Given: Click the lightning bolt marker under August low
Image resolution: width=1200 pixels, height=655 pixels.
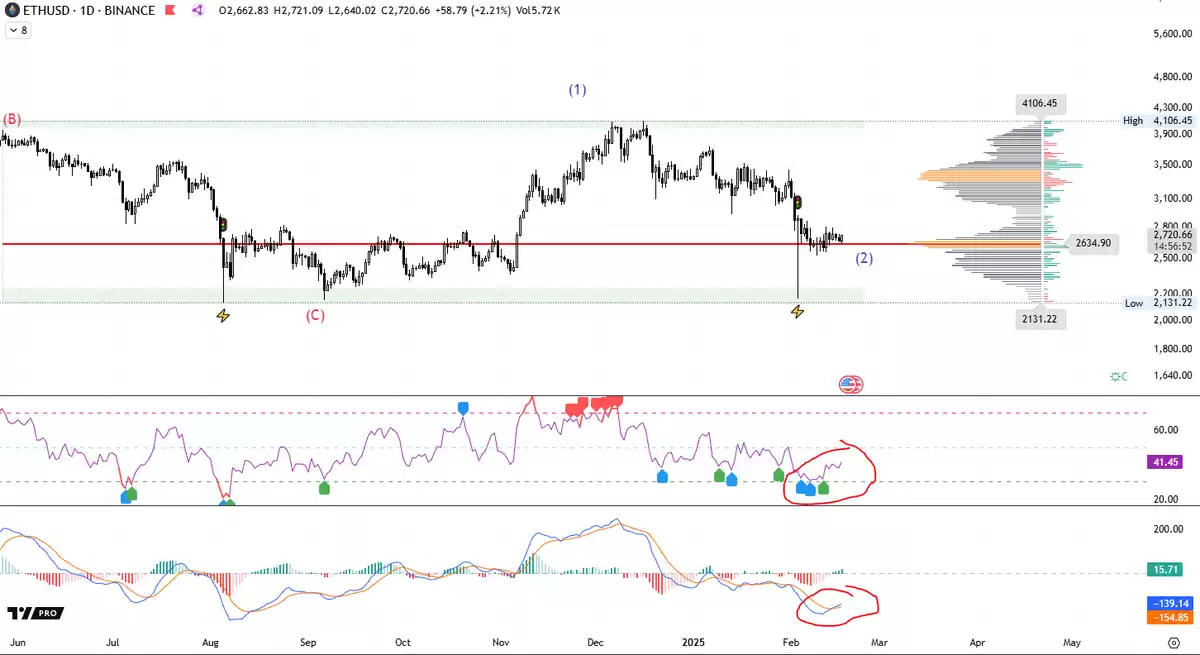Looking at the screenshot, I should pyautogui.click(x=223, y=316).
